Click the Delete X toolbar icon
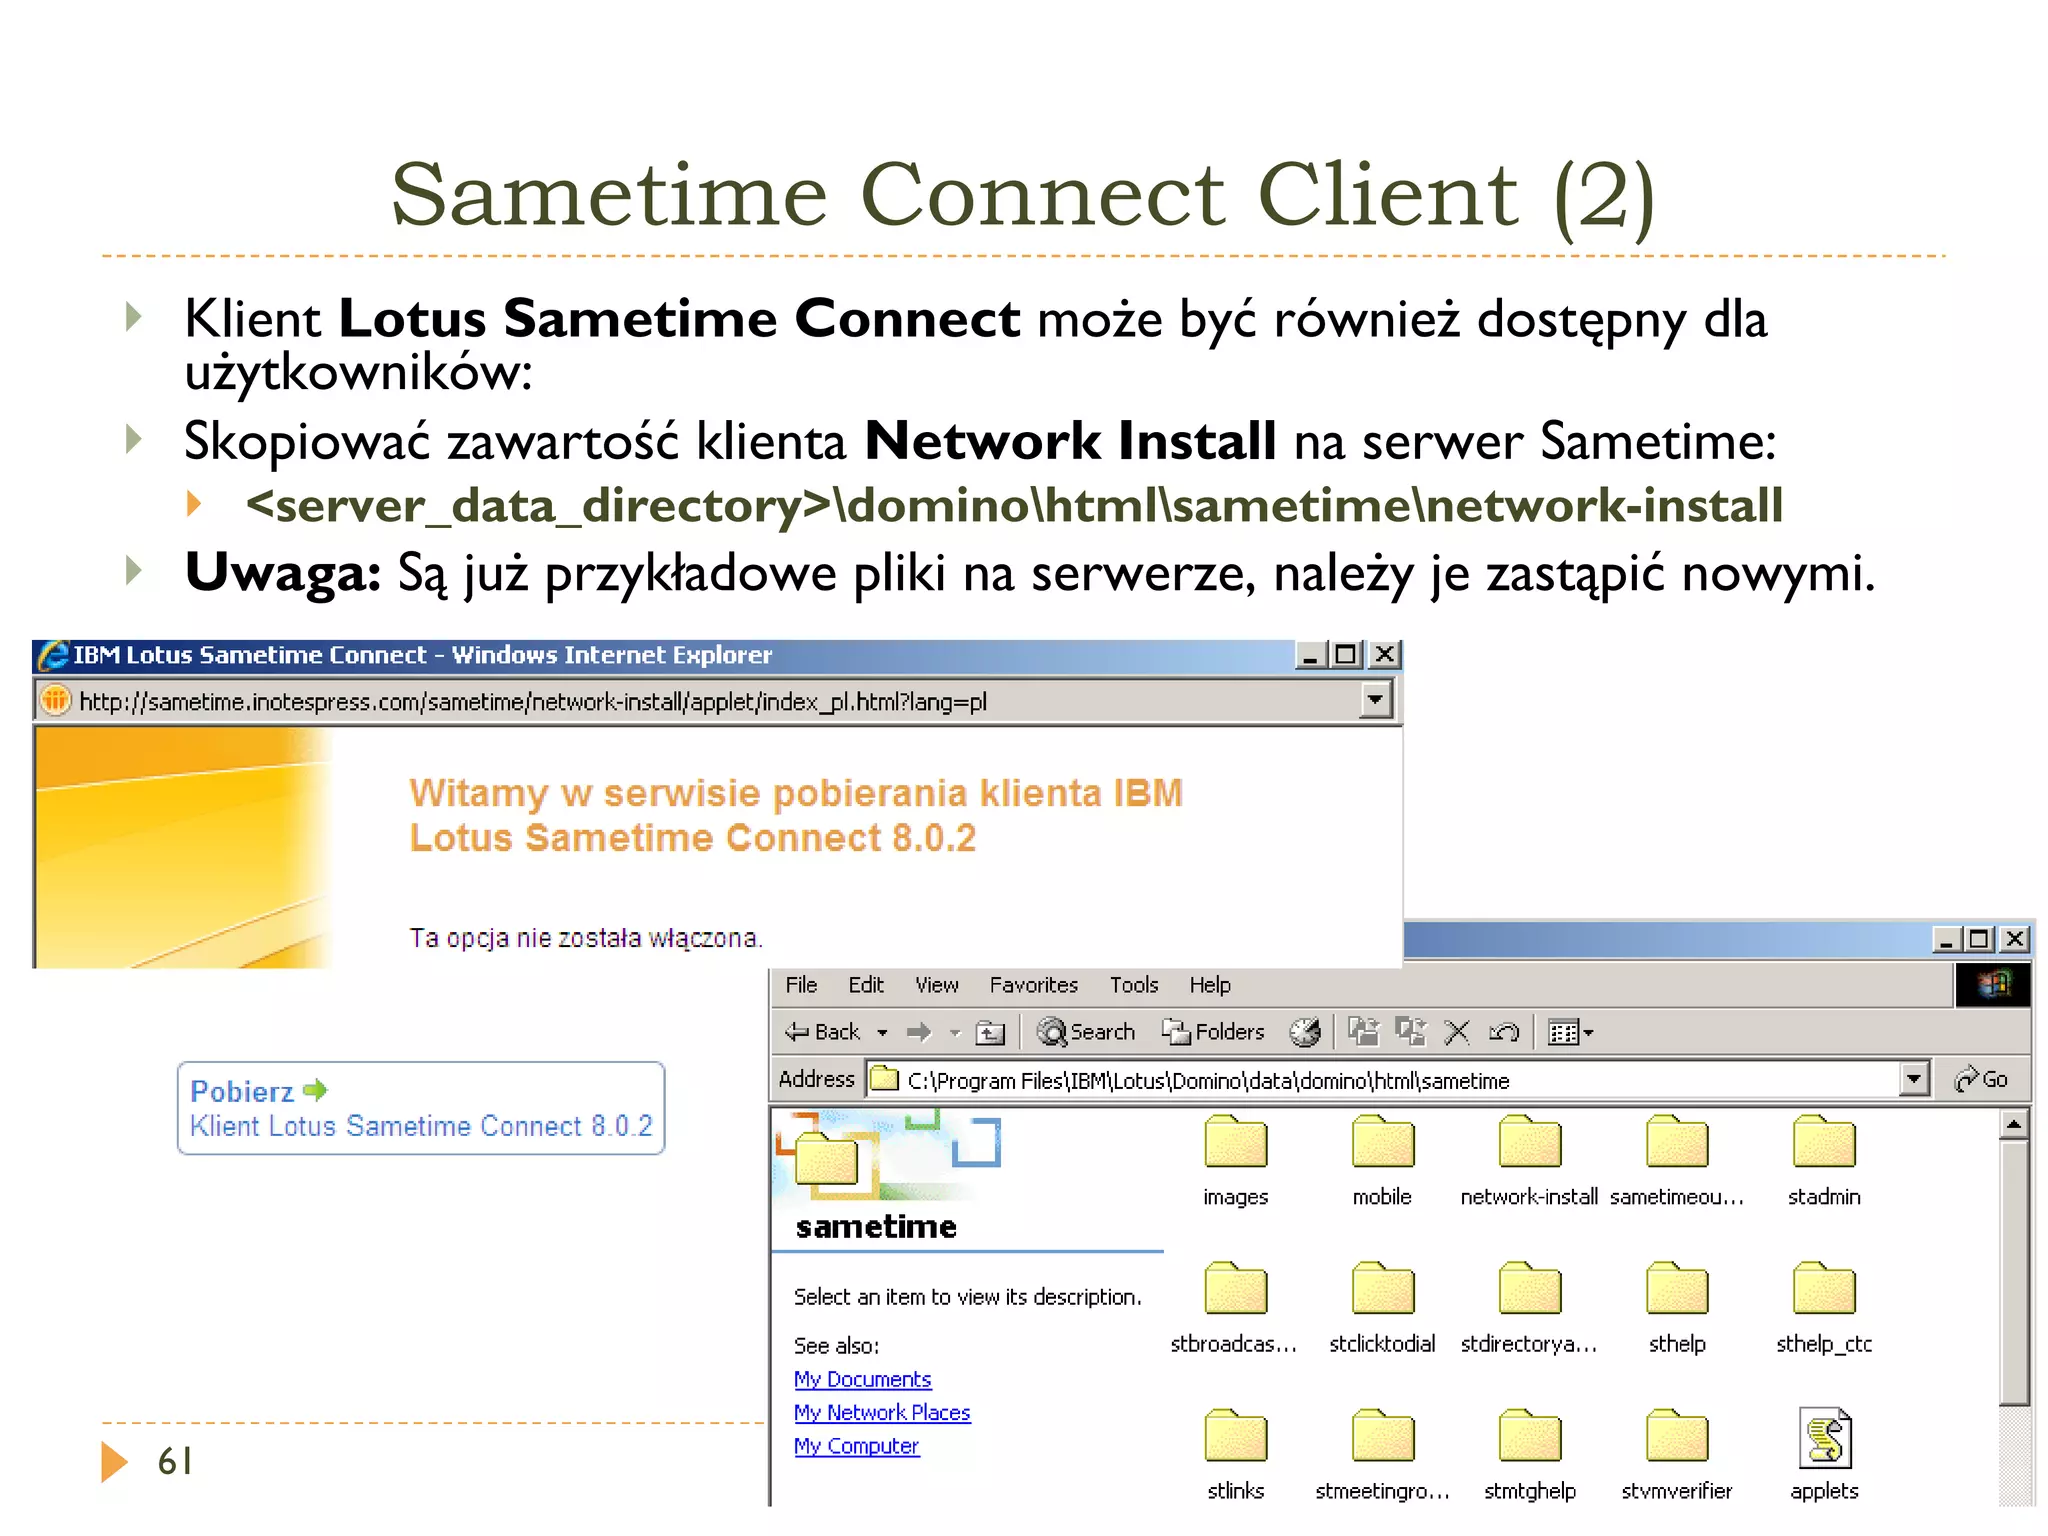Viewport: 2048px width, 1536px height. pos(1457,1032)
